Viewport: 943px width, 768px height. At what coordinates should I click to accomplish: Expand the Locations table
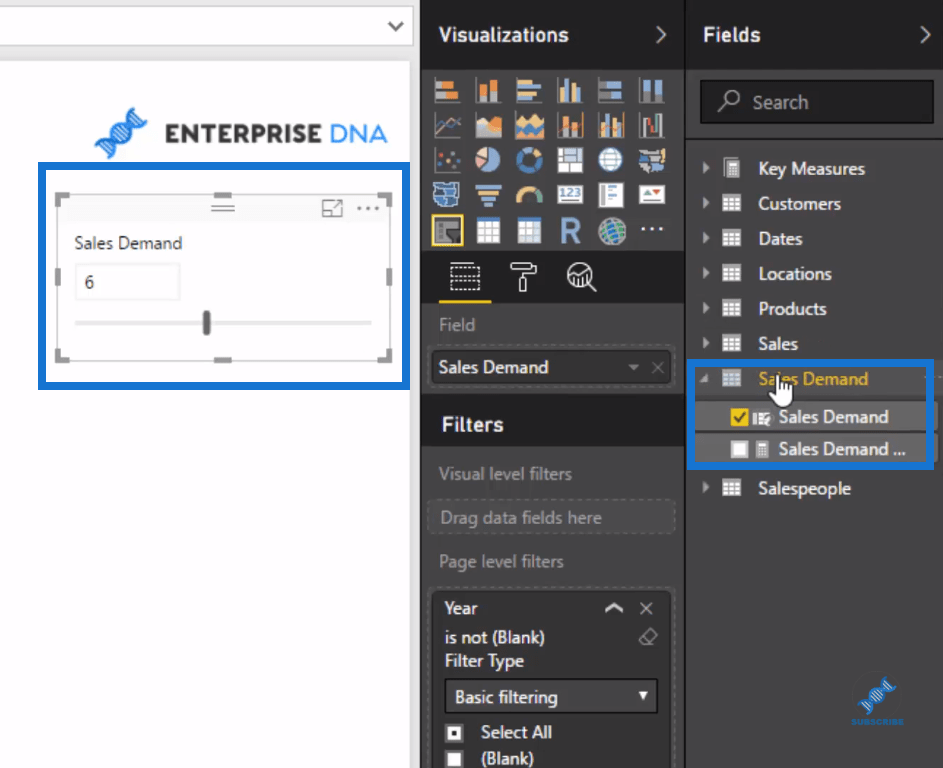(706, 273)
